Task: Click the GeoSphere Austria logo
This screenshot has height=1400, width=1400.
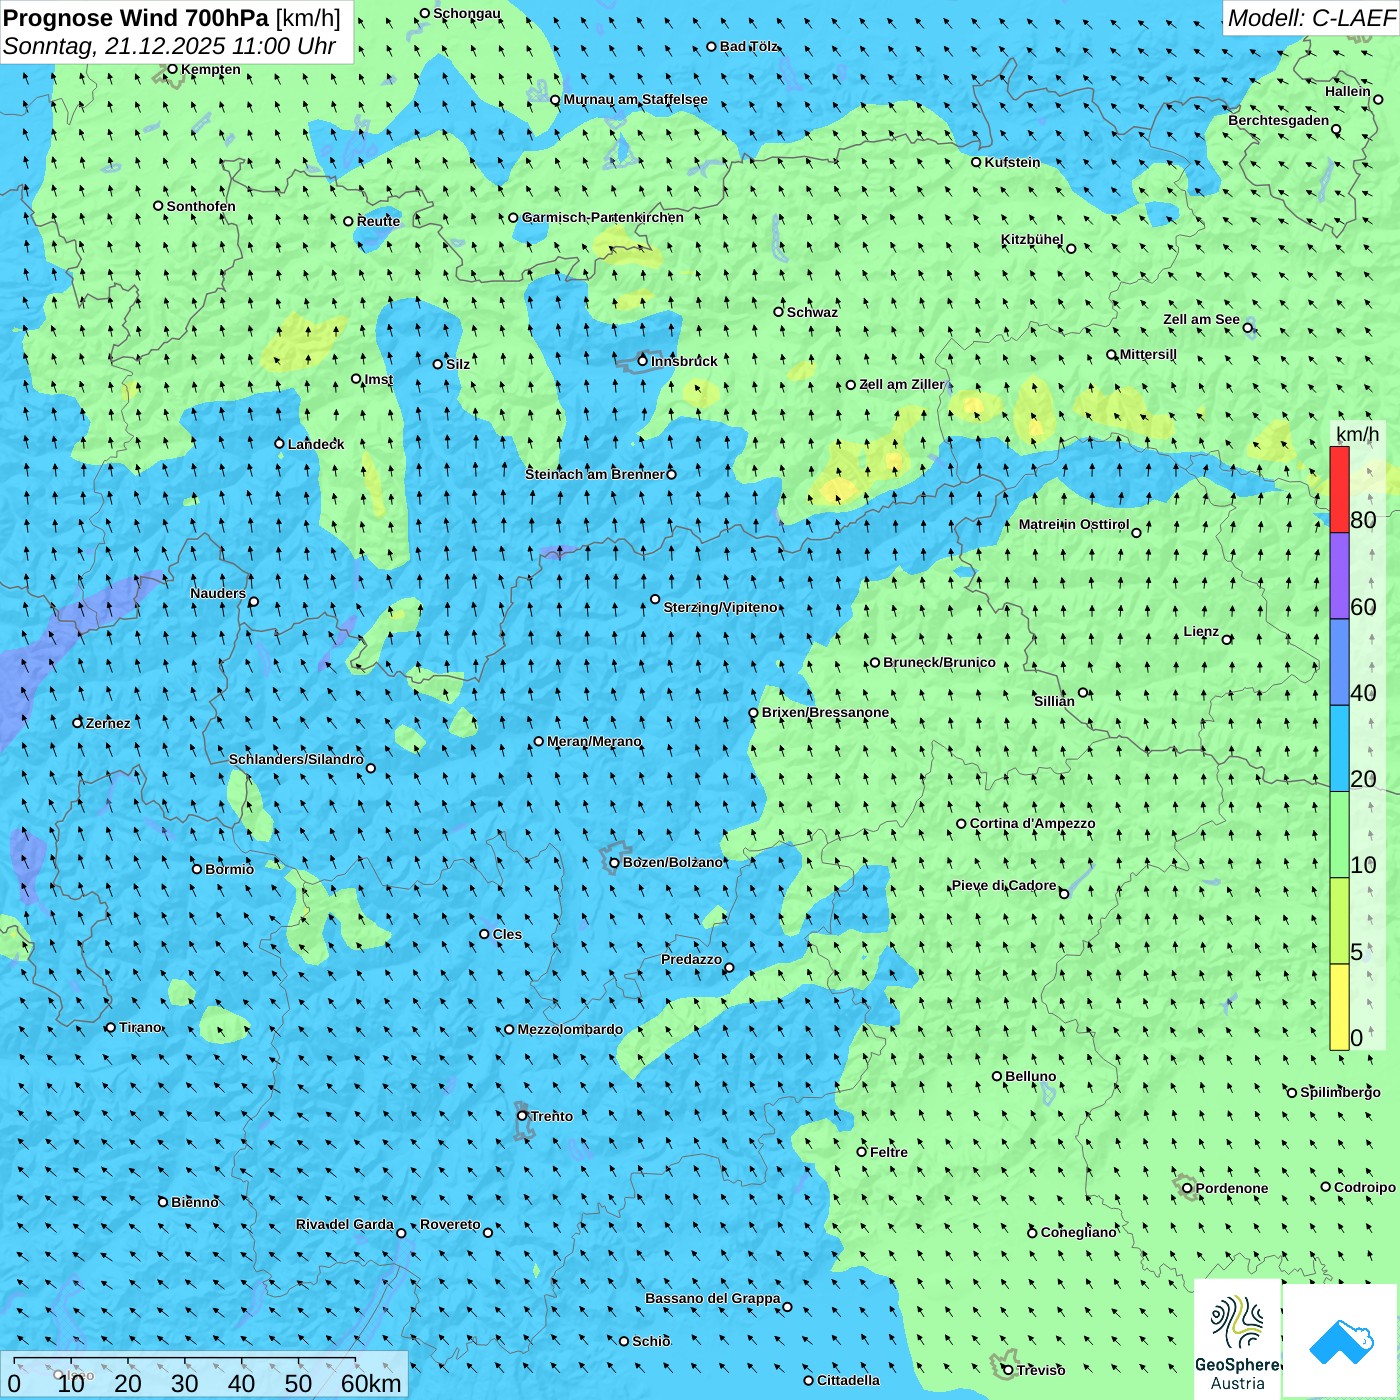Action: pyautogui.click(x=1237, y=1340)
